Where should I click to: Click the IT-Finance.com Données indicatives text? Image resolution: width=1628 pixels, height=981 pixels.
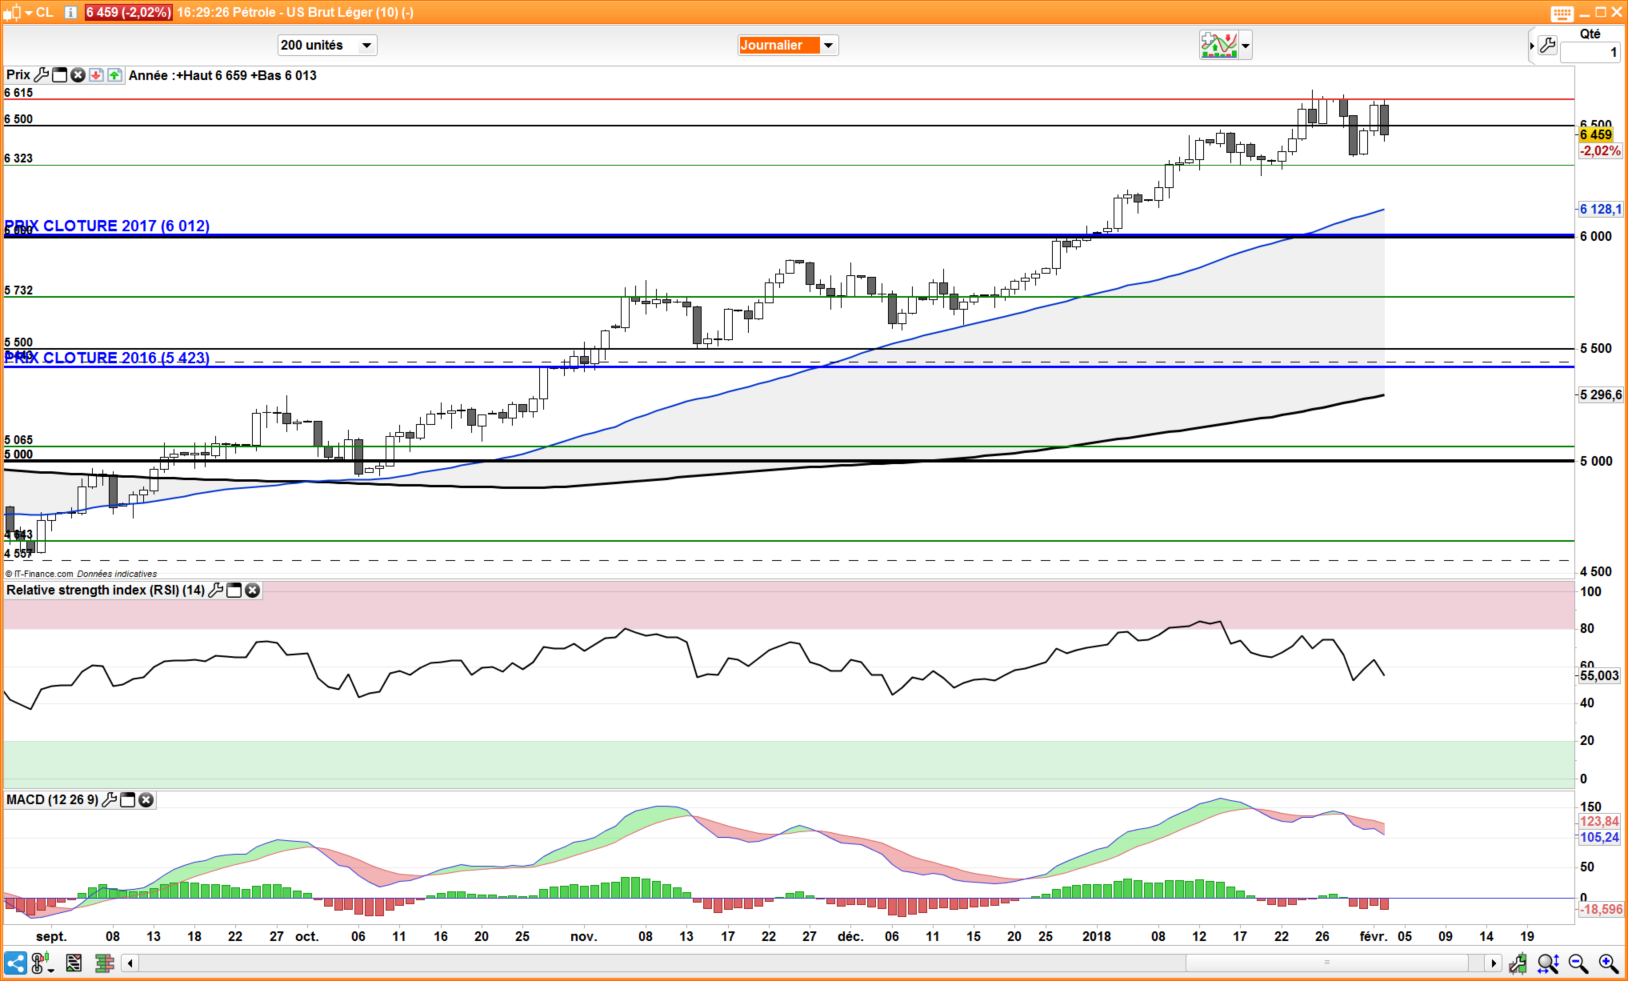coord(81,574)
